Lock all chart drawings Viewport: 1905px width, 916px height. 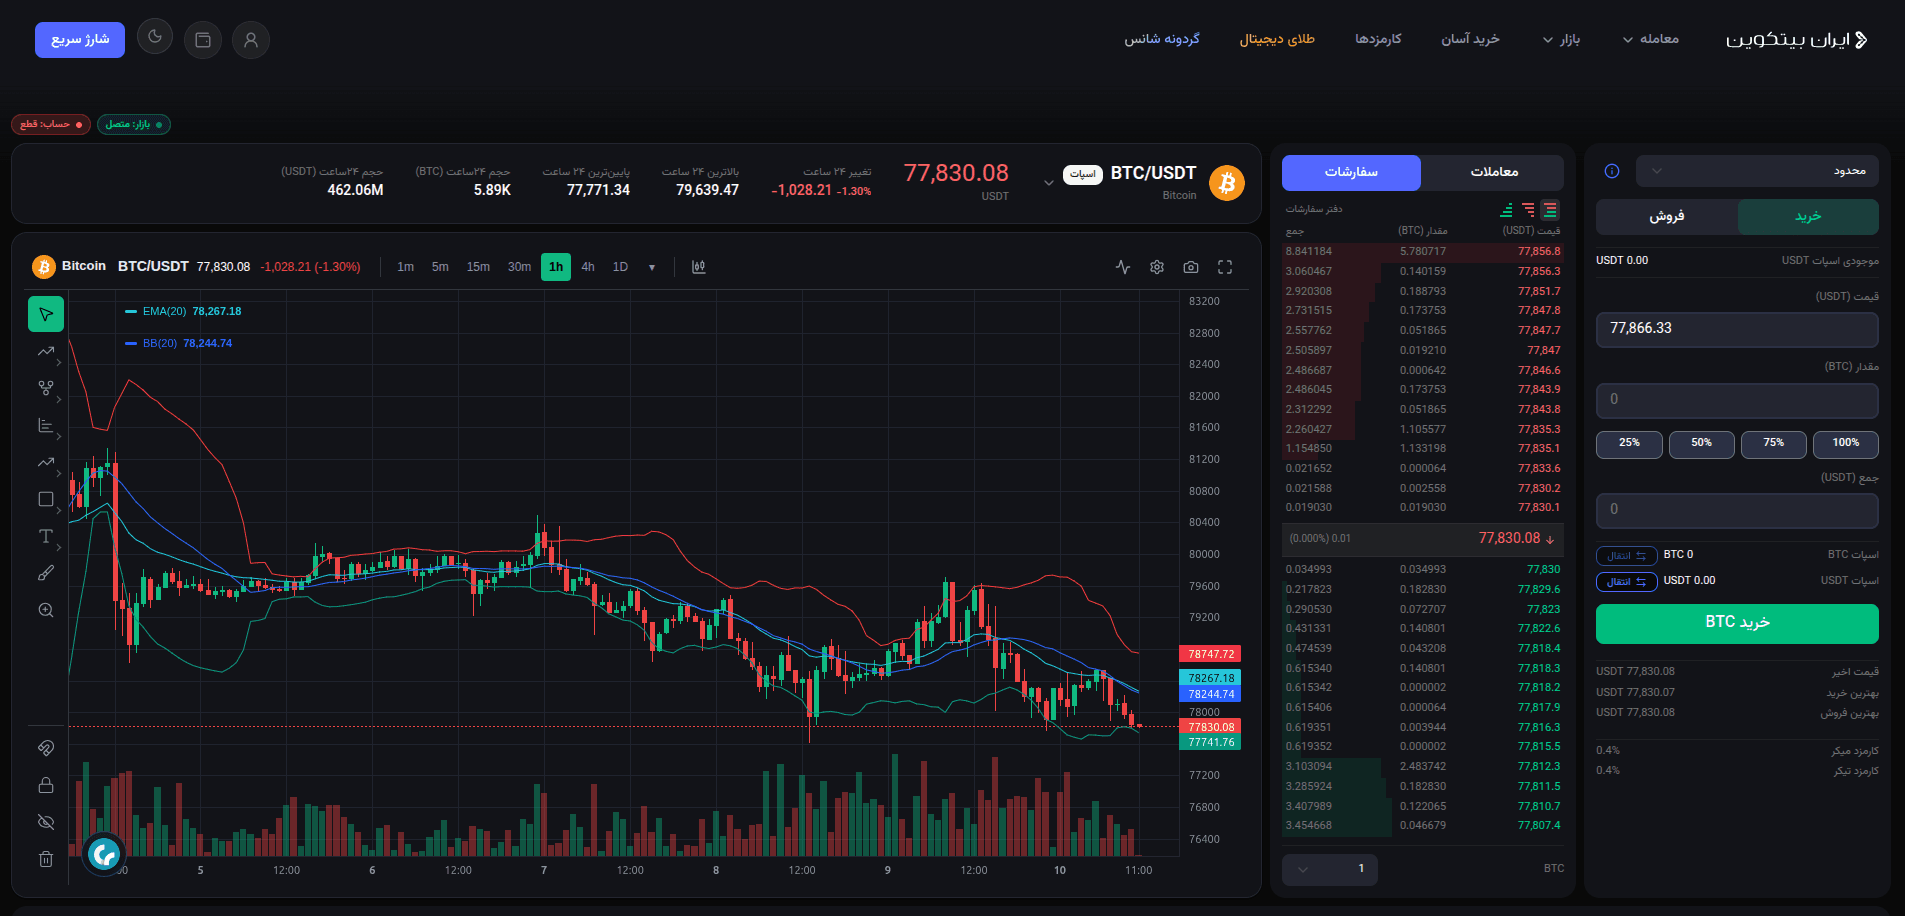click(46, 785)
